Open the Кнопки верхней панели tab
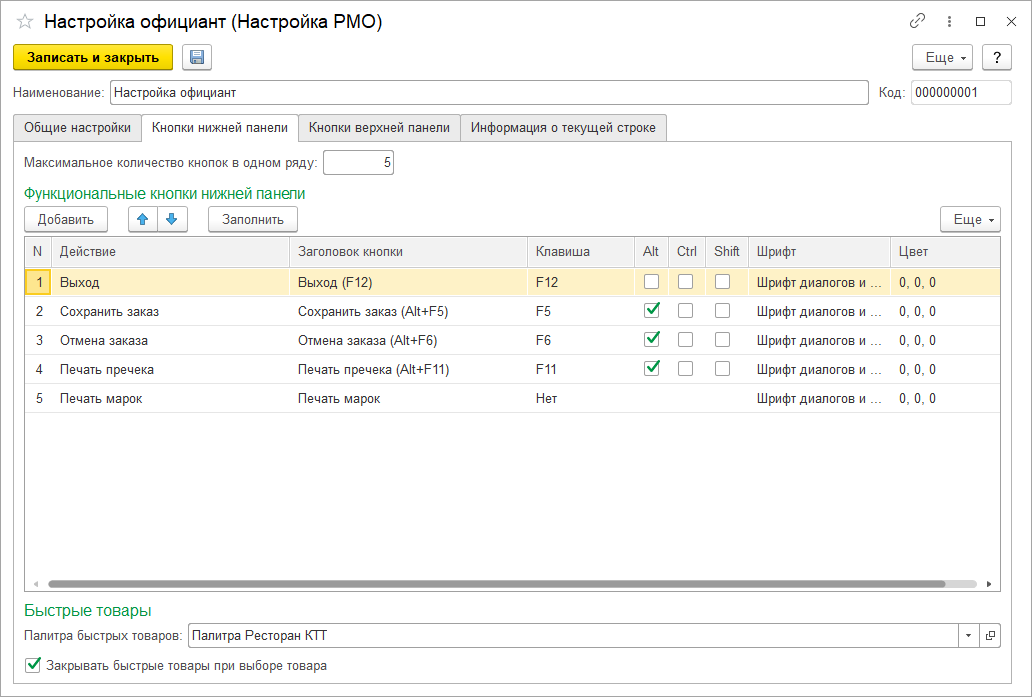 (x=379, y=128)
